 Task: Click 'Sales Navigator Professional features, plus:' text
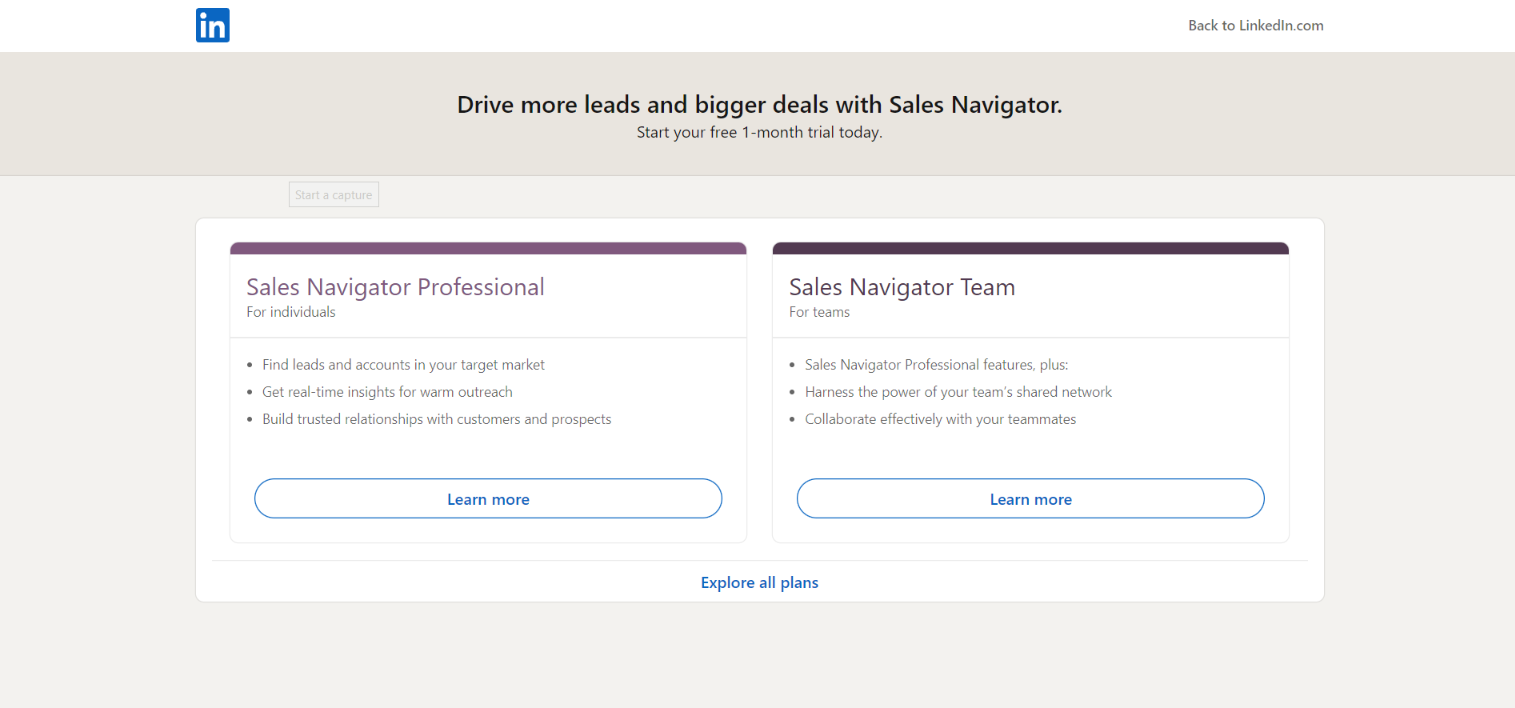(936, 365)
